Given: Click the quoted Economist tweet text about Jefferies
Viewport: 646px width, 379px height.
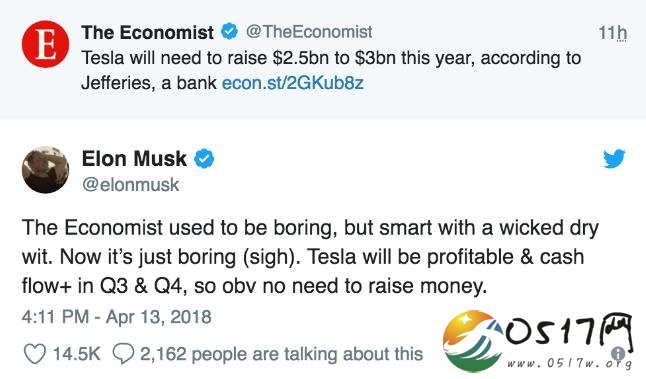Looking at the screenshot, I should [x=331, y=70].
